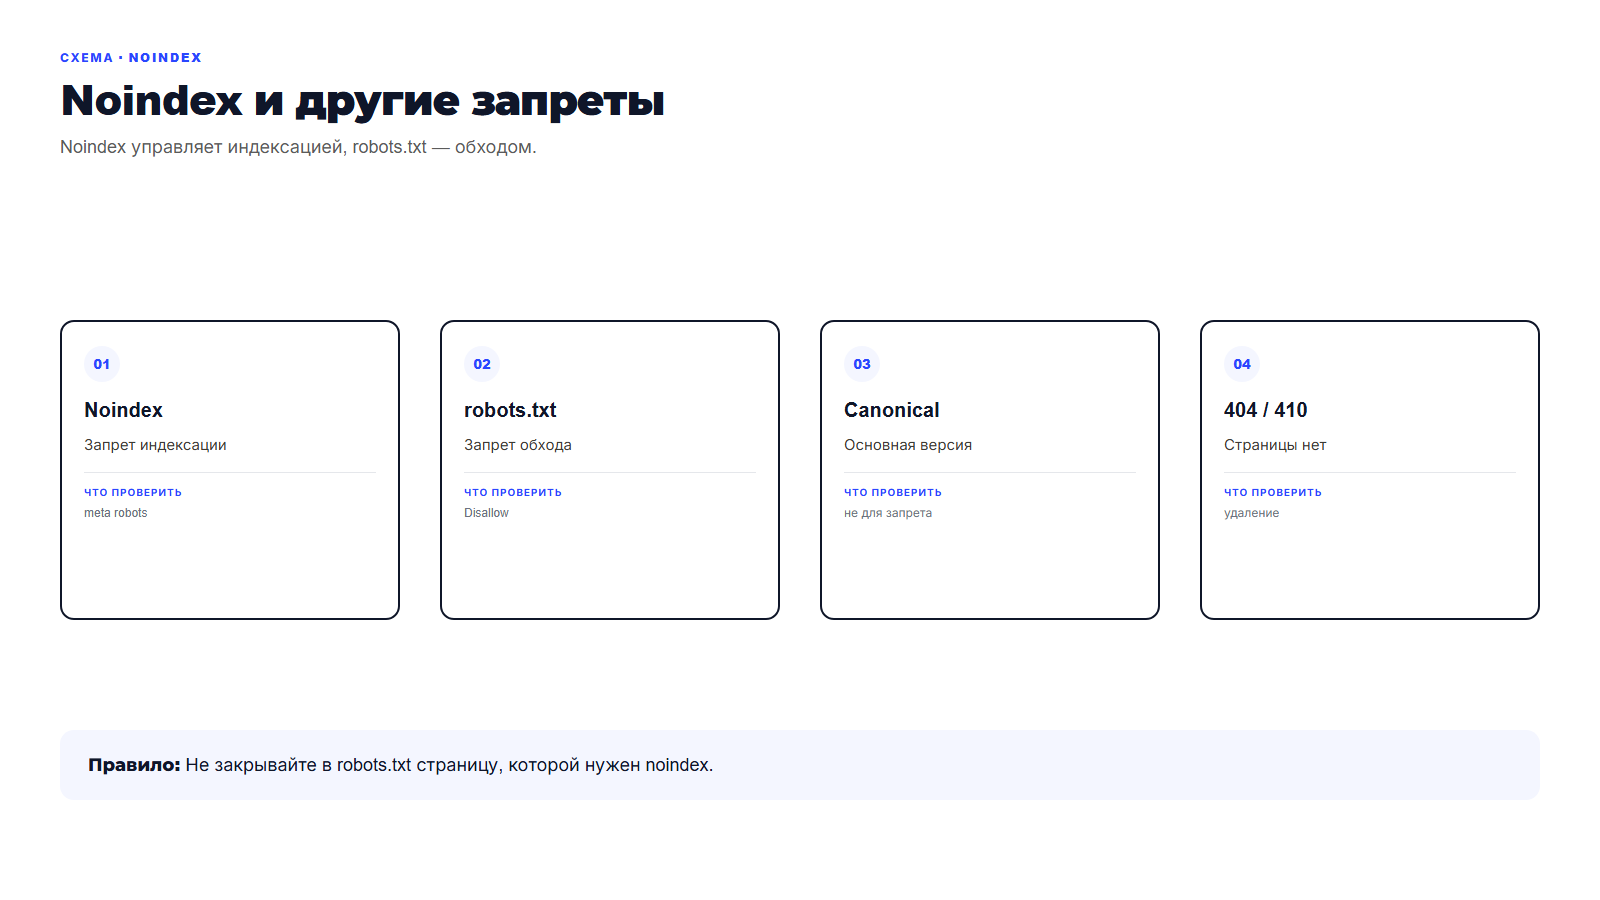Viewport: 1600px width, 900px height.
Task: Click the subtitle about индексацией and обходом
Action: click(x=298, y=147)
